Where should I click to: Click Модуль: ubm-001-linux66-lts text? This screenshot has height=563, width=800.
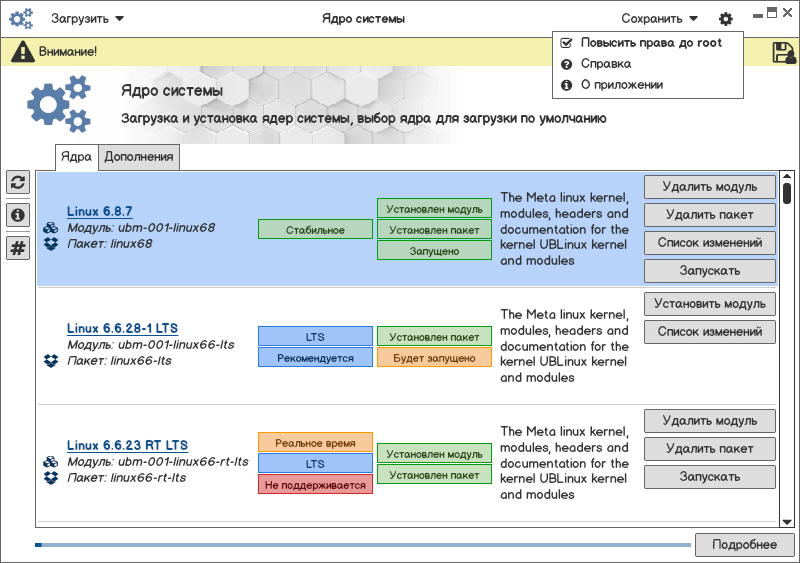click(151, 345)
